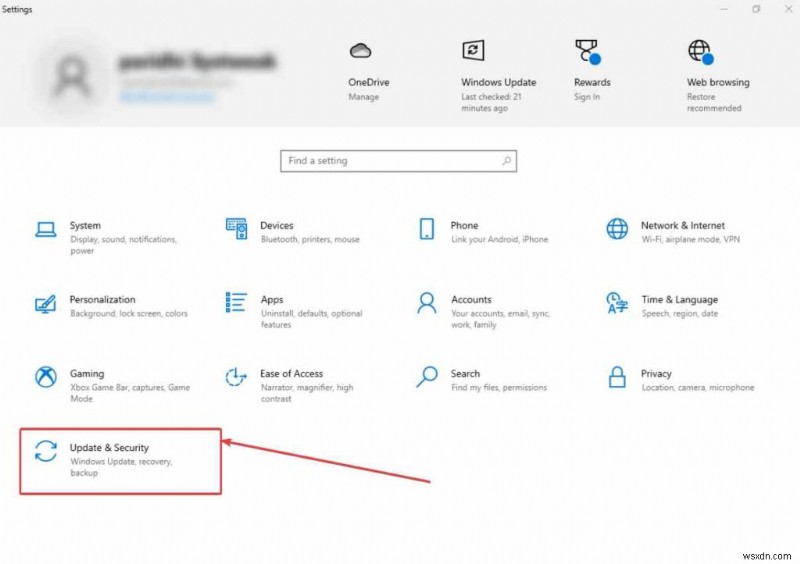Click the blurred account link under username

(x=166, y=97)
